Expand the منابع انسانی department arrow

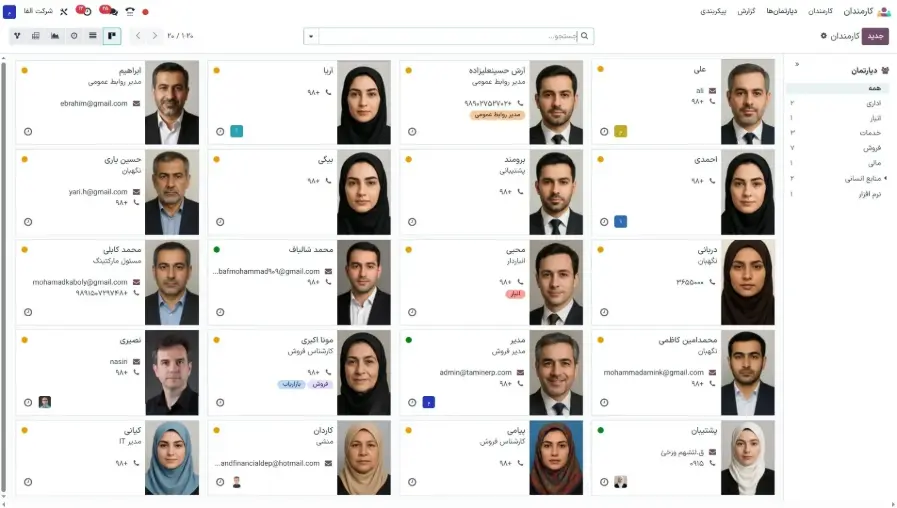886,178
